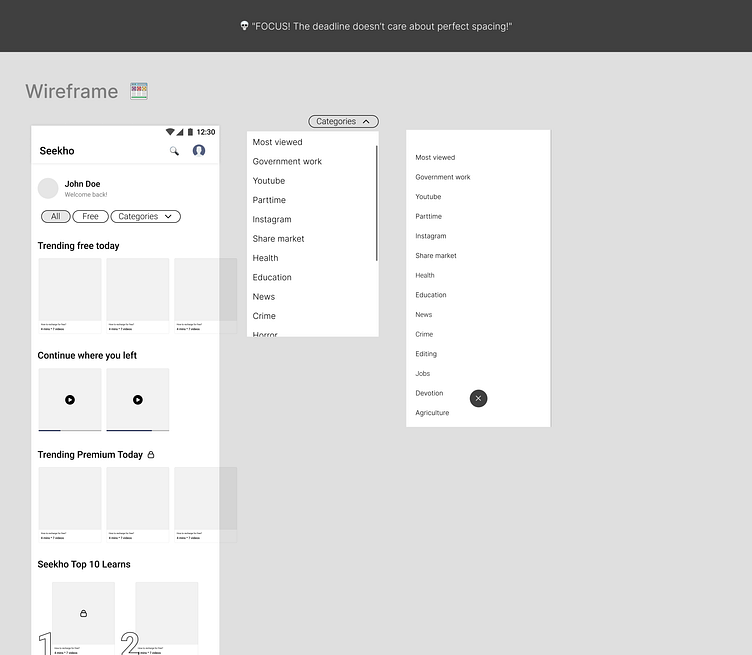This screenshot has width=752, height=655.
Task: Expand the Categories dropdown chip in phone screen
Action: click(145, 216)
